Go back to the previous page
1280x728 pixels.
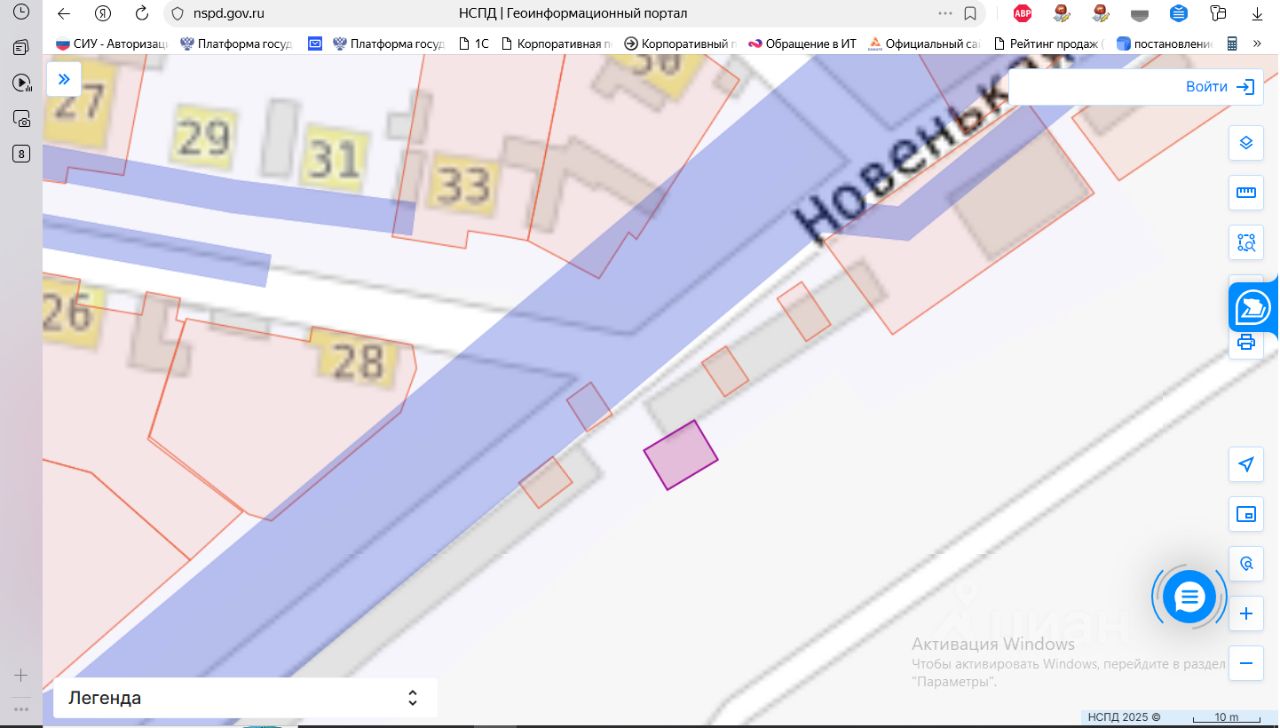pyautogui.click(x=64, y=14)
